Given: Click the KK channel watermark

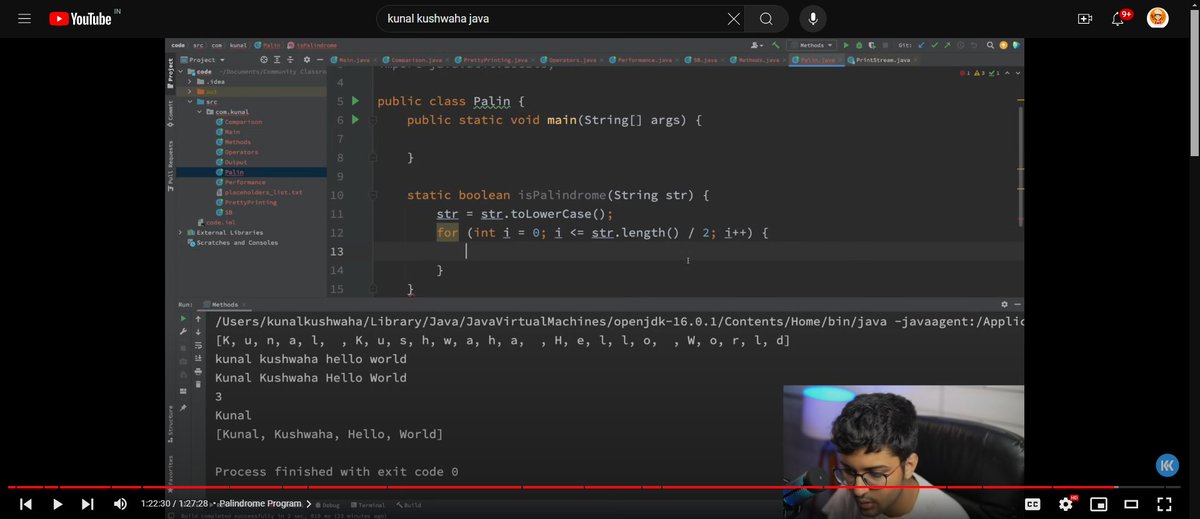Looking at the screenshot, I should click(1167, 464).
